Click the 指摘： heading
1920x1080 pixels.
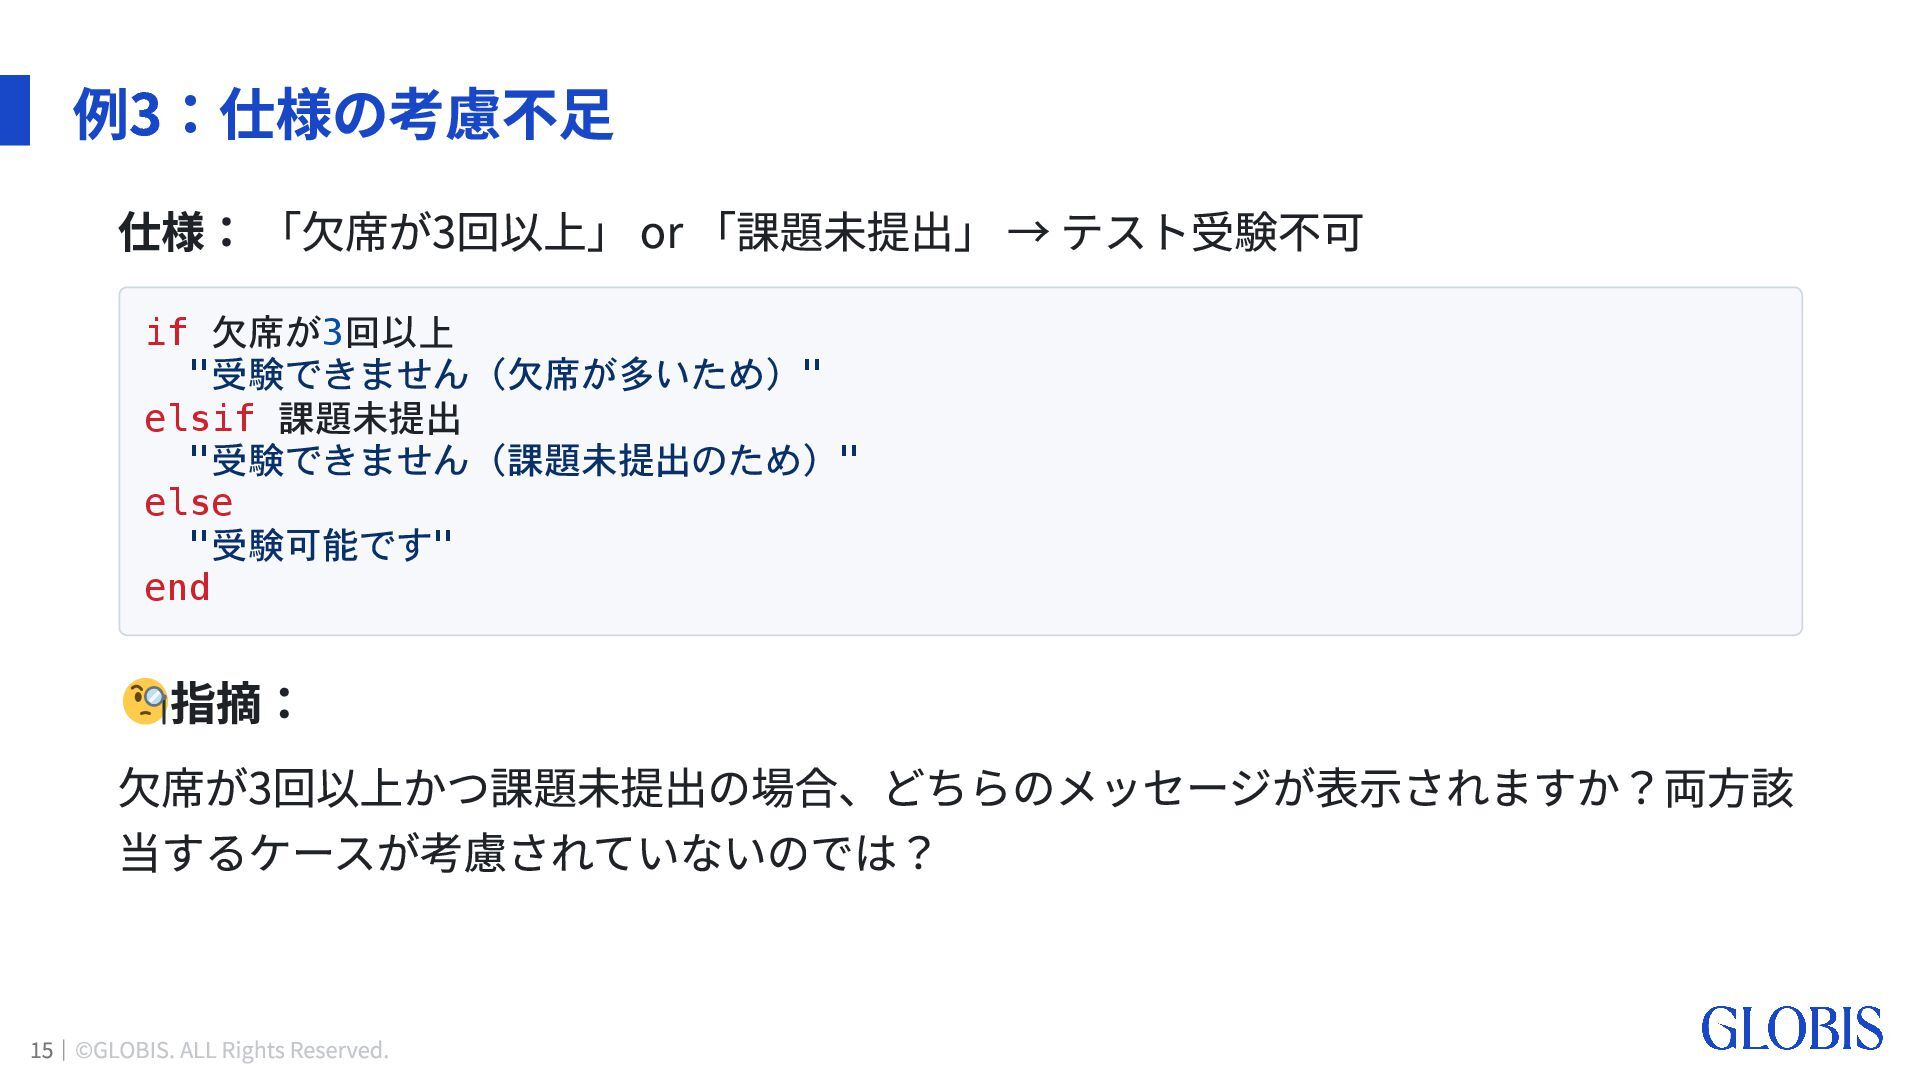point(232,702)
